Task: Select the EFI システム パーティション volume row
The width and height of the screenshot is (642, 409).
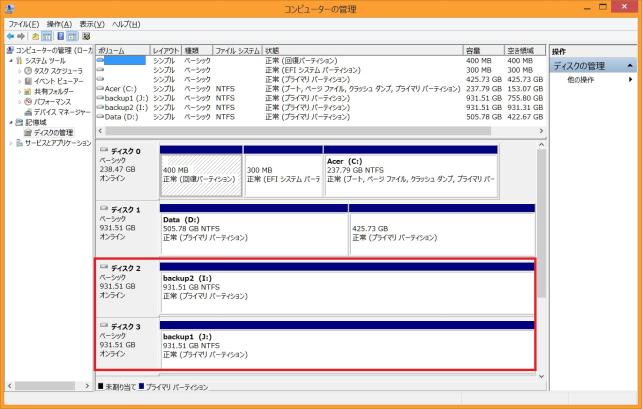Action: pyautogui.click(x=320, y=70)
